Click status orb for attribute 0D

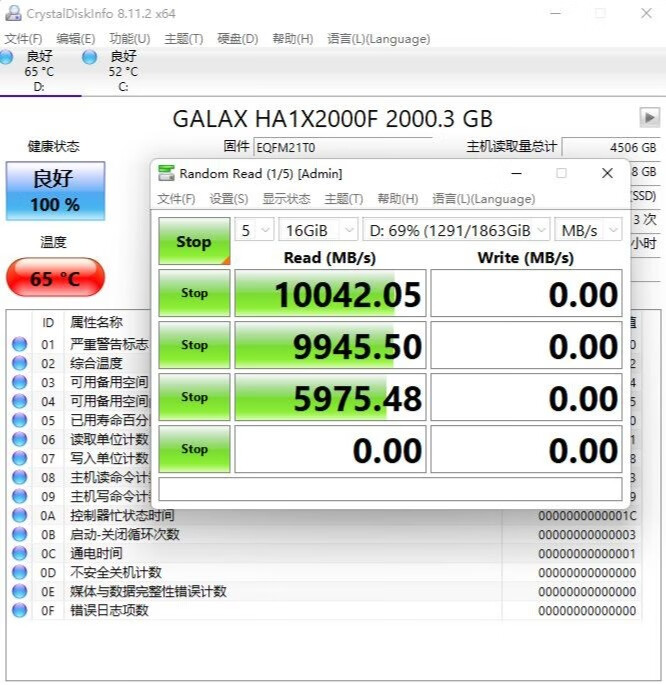[x=19, y=572]
